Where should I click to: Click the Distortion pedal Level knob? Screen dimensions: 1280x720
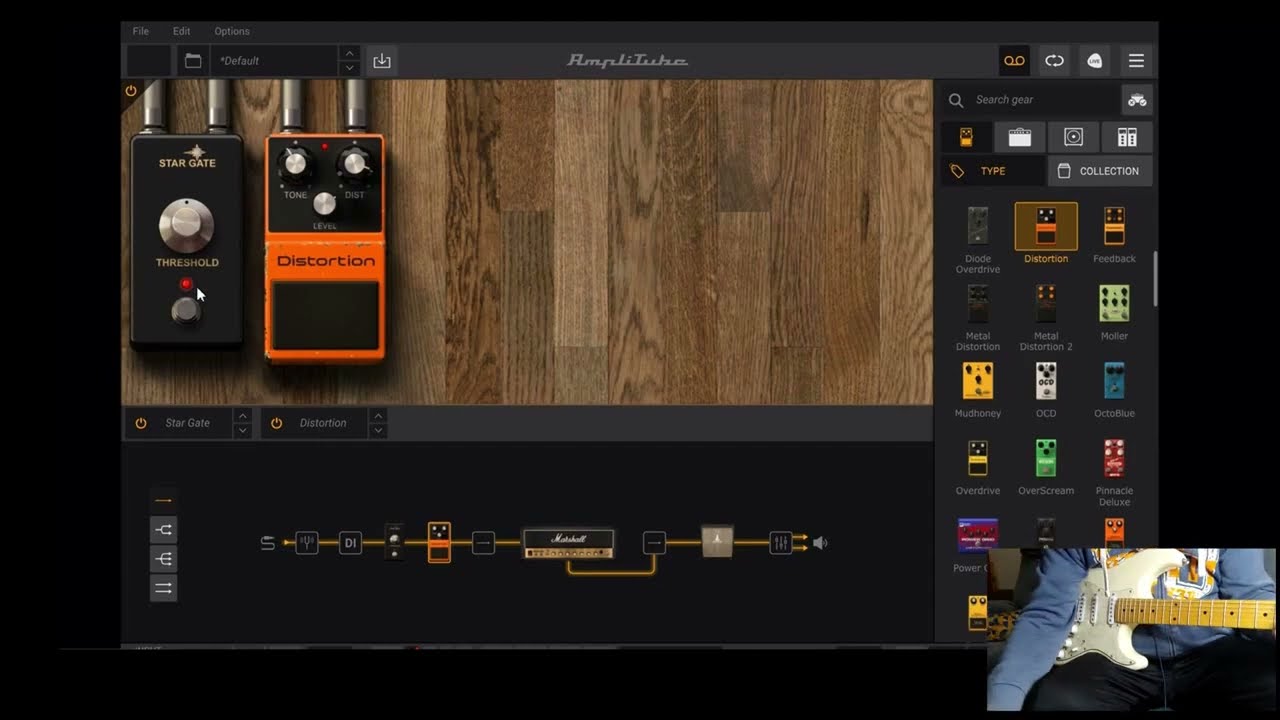pyautogui.click(x=325, y=204)
